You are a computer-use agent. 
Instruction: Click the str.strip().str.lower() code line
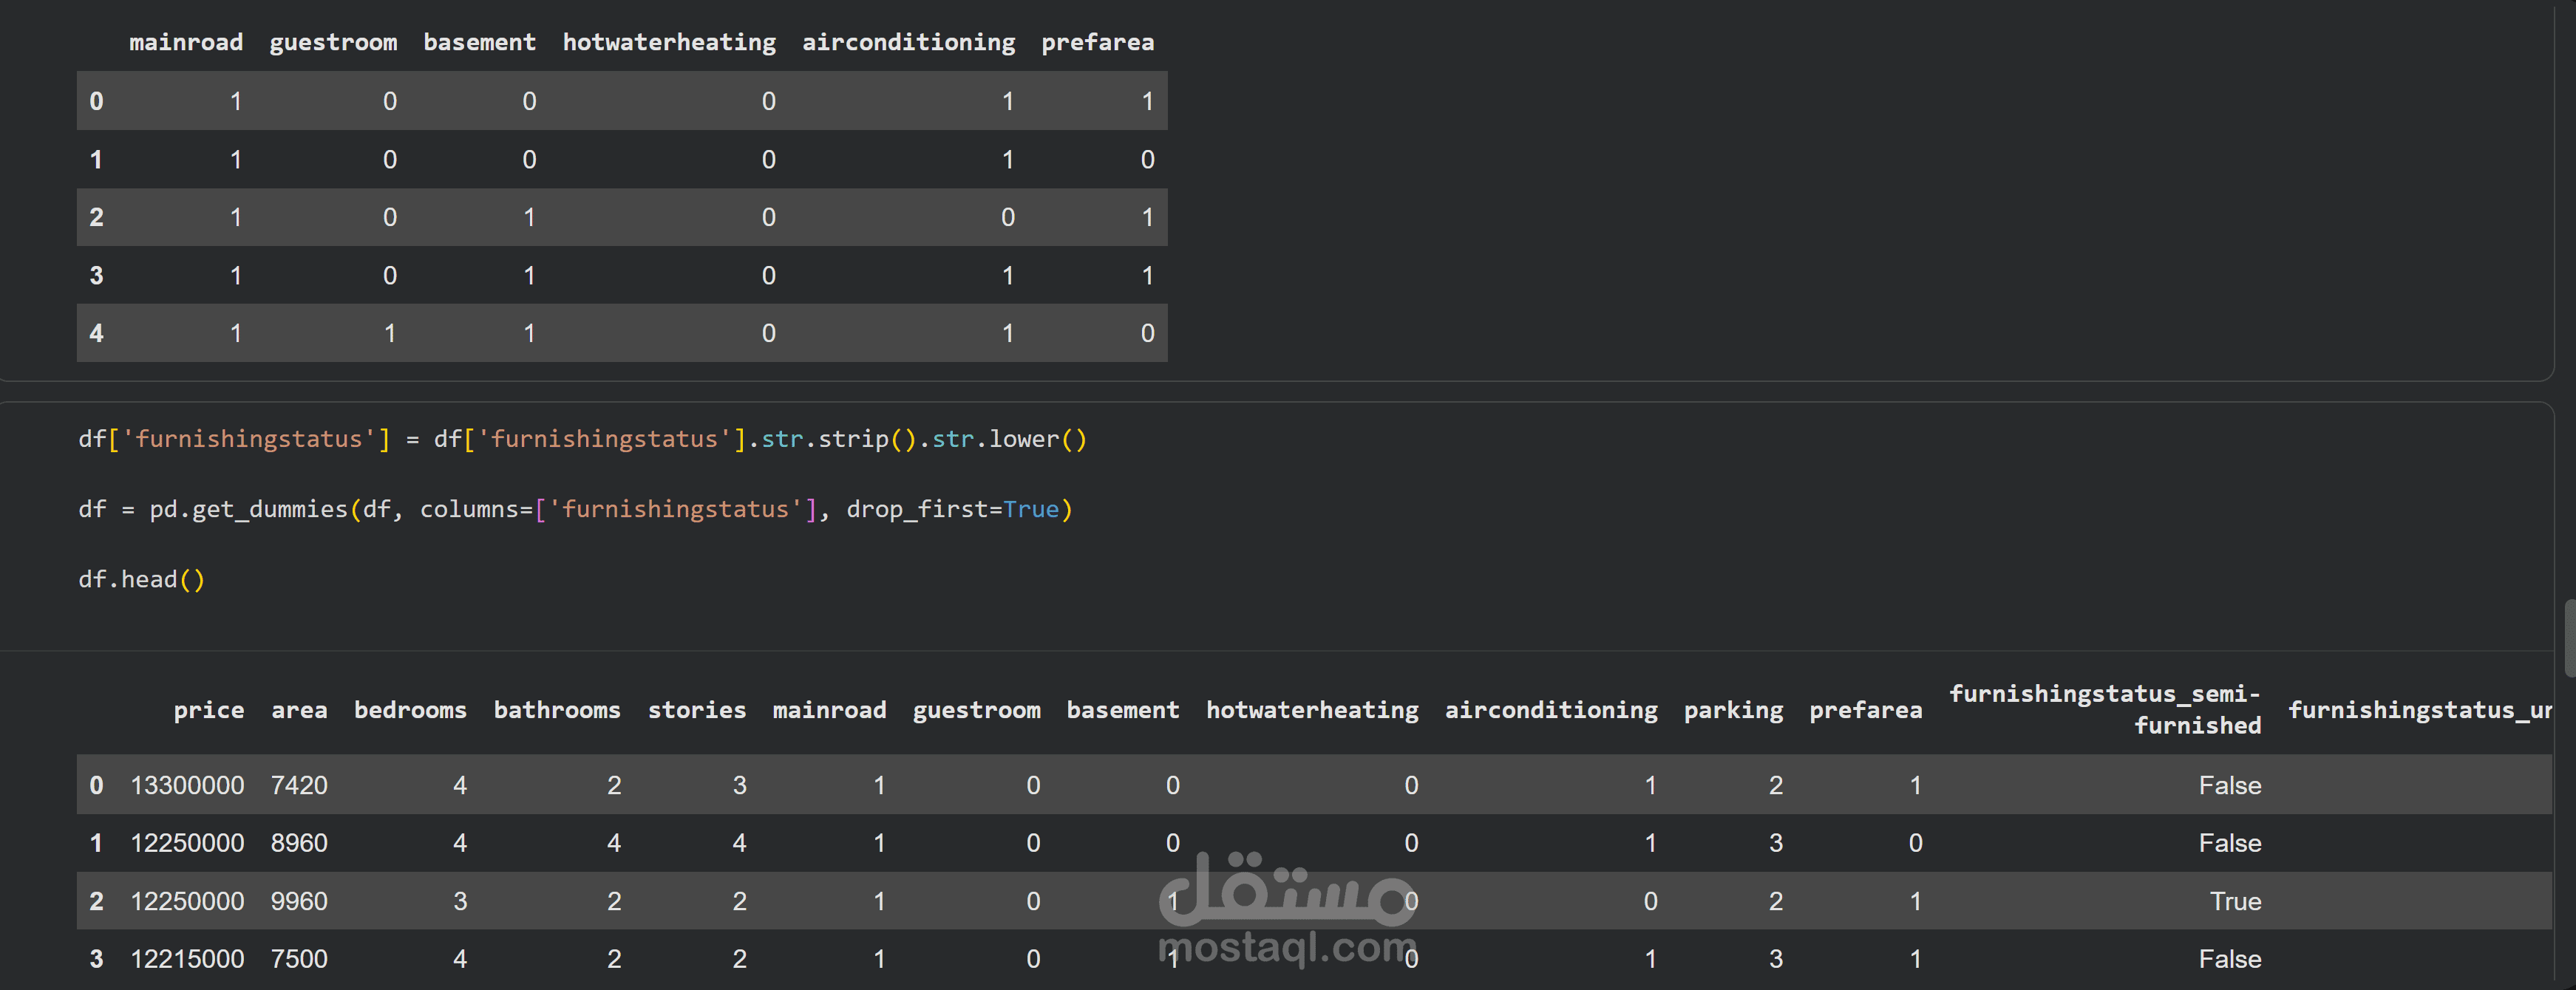tap(582, 439)
